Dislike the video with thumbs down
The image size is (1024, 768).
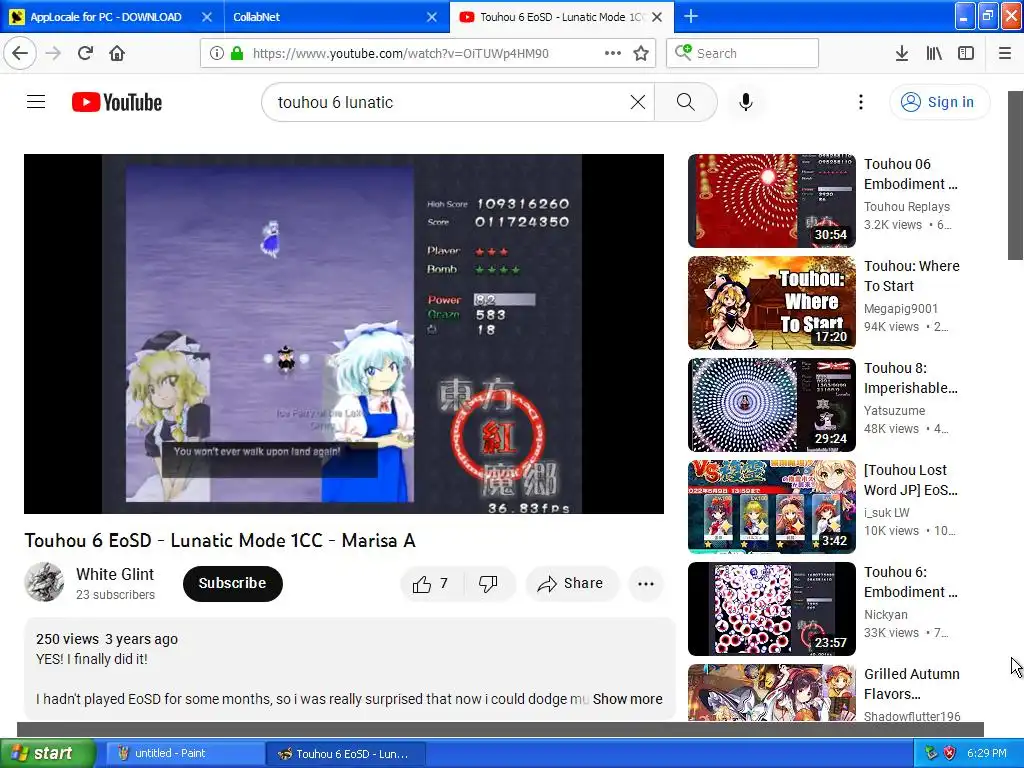point(488,583)
